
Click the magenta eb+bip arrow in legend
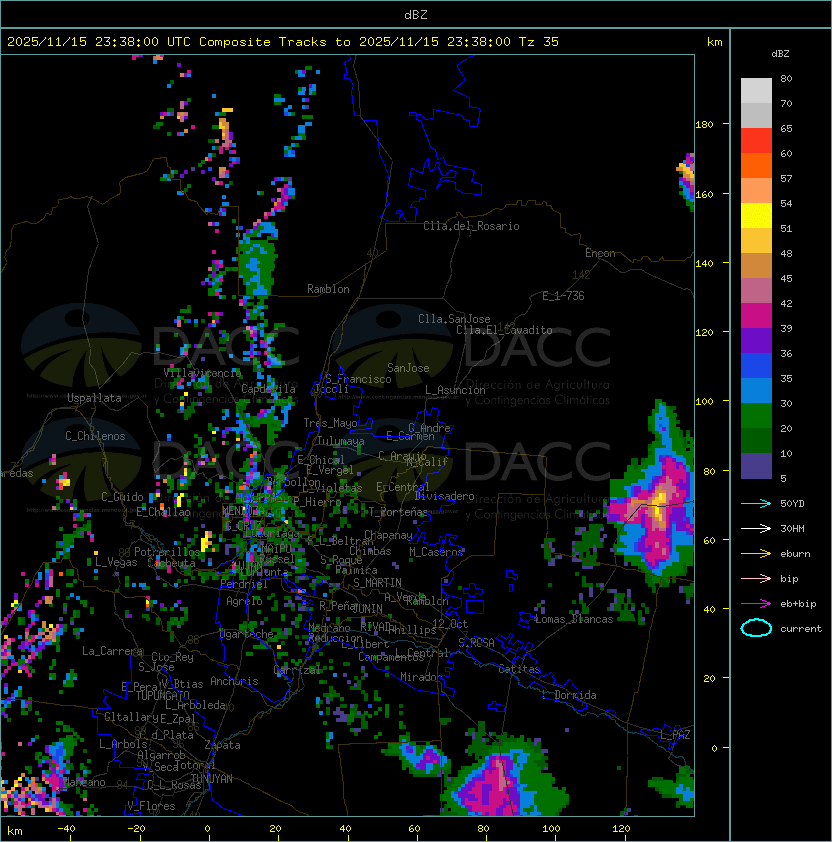coord(756,604)
